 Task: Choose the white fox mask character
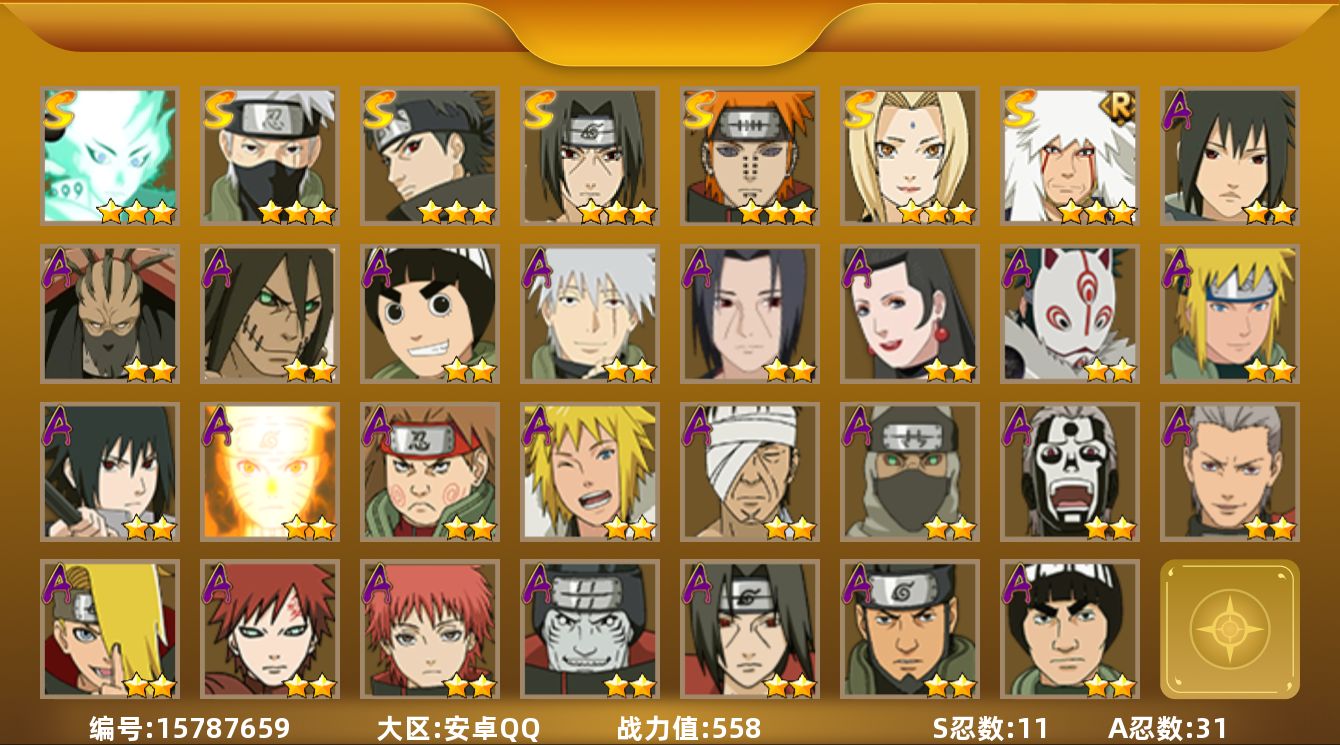[1070, 314]
